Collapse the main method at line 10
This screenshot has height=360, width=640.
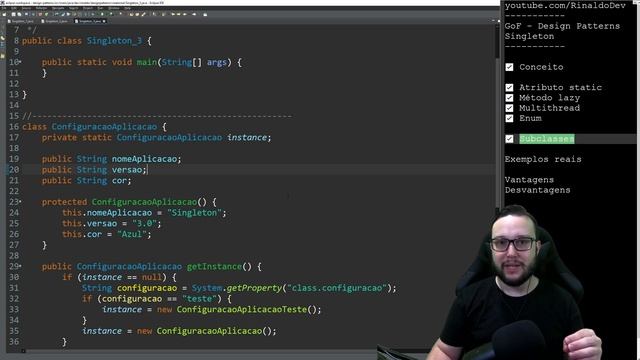point(20,62)
